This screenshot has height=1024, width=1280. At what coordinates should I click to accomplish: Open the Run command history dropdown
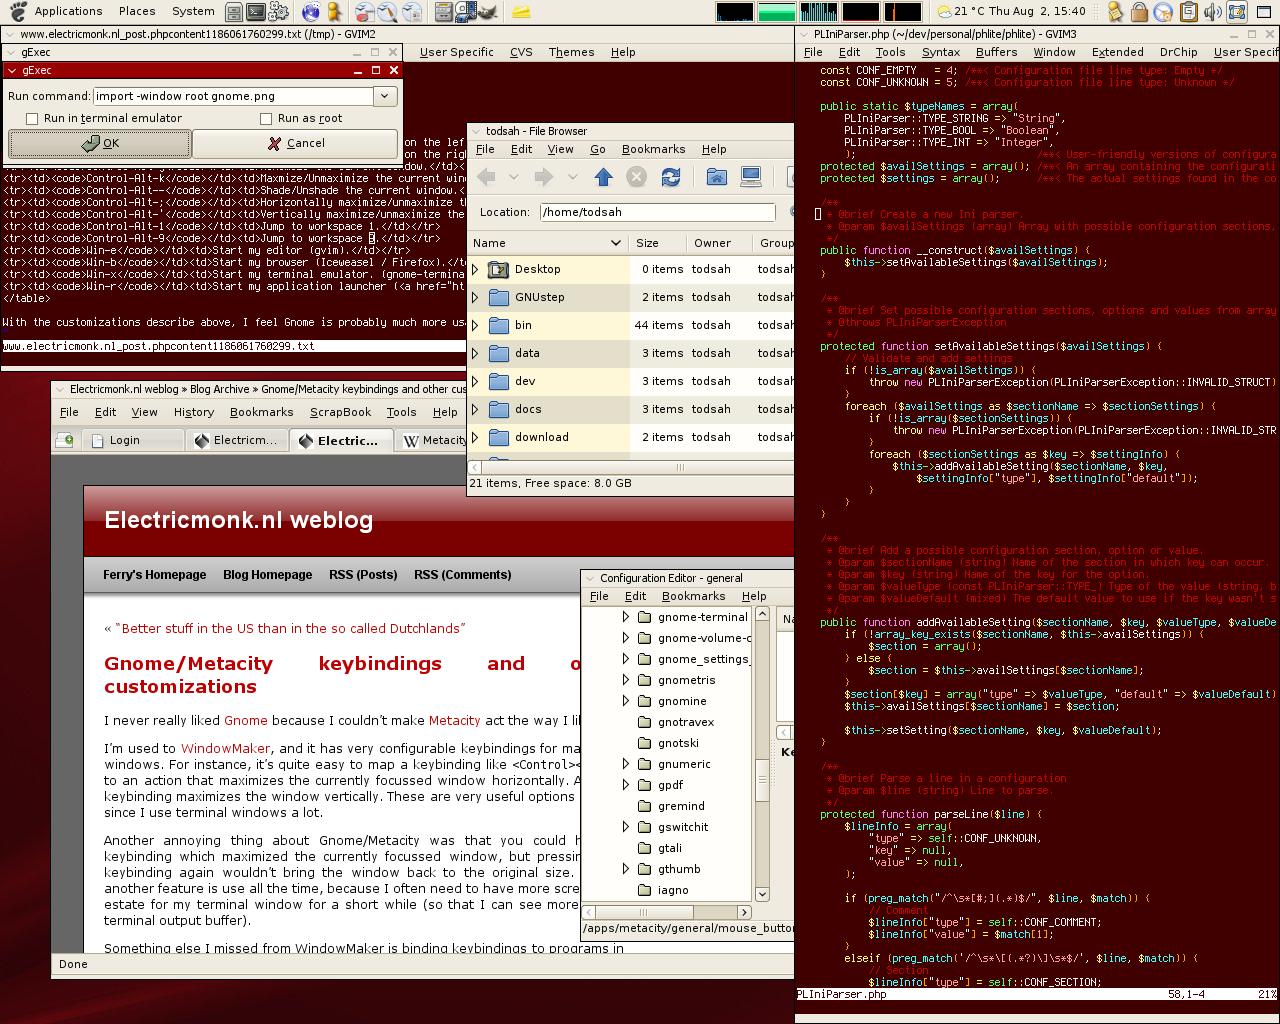pyautogui.click(x=385, y=96)
